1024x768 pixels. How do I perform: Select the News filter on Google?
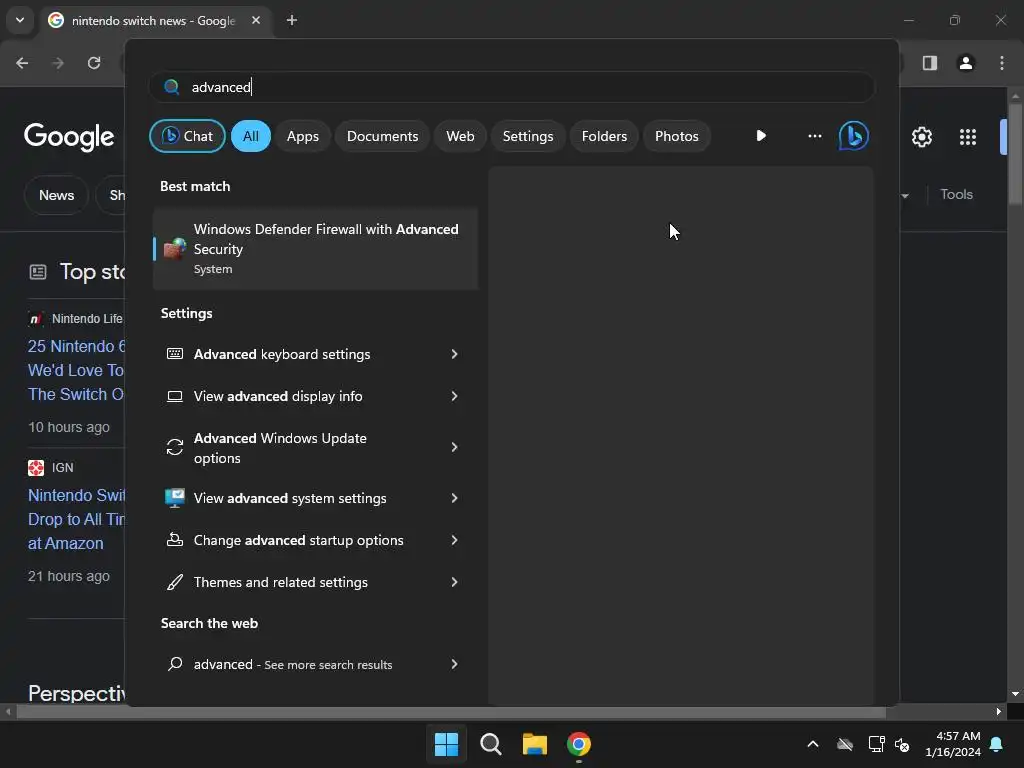pyautogui.click(x=56, y=195)
